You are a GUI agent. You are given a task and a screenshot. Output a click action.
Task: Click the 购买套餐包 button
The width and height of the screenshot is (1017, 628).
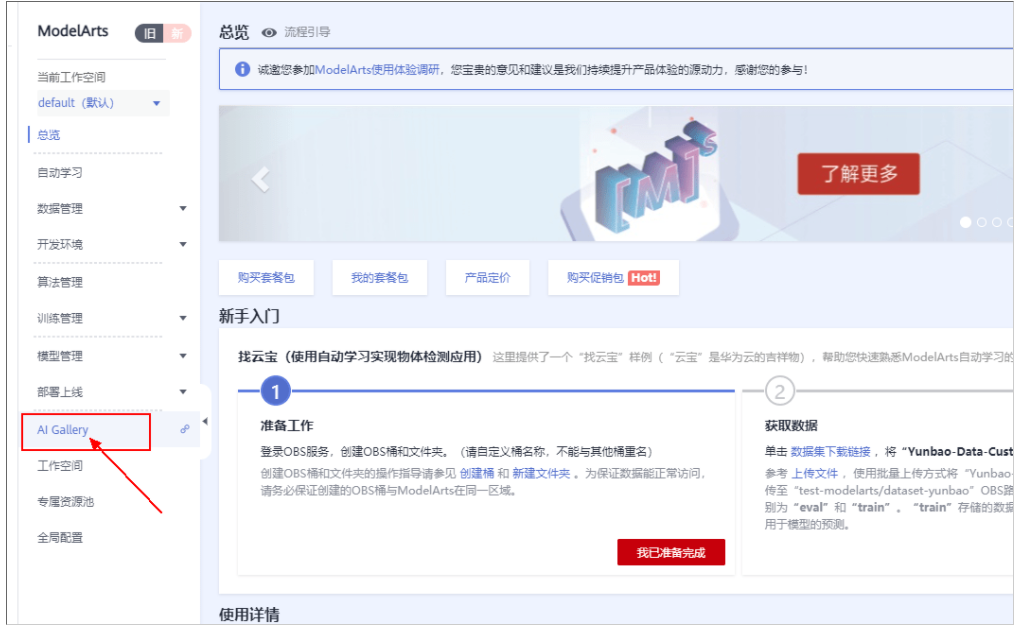pos(266,278)
